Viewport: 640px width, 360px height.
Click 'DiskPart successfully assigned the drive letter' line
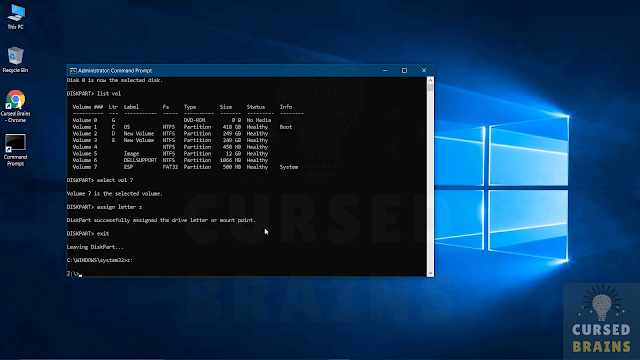[161, 220]
